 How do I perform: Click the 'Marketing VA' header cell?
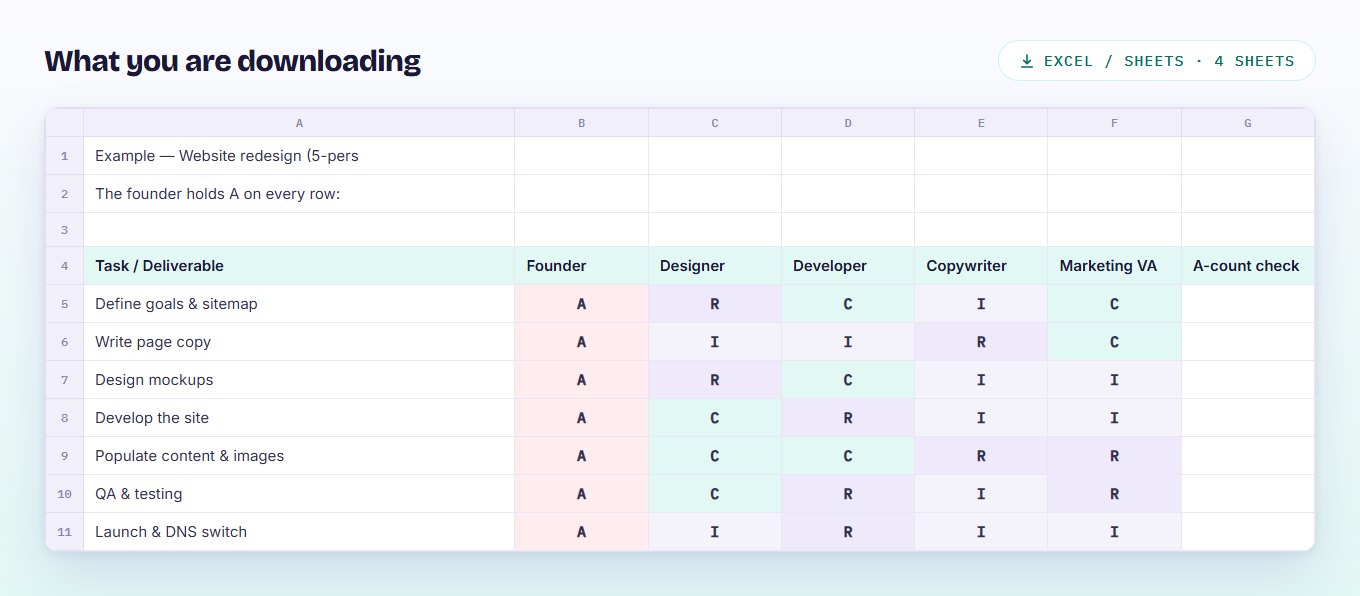1115,266
